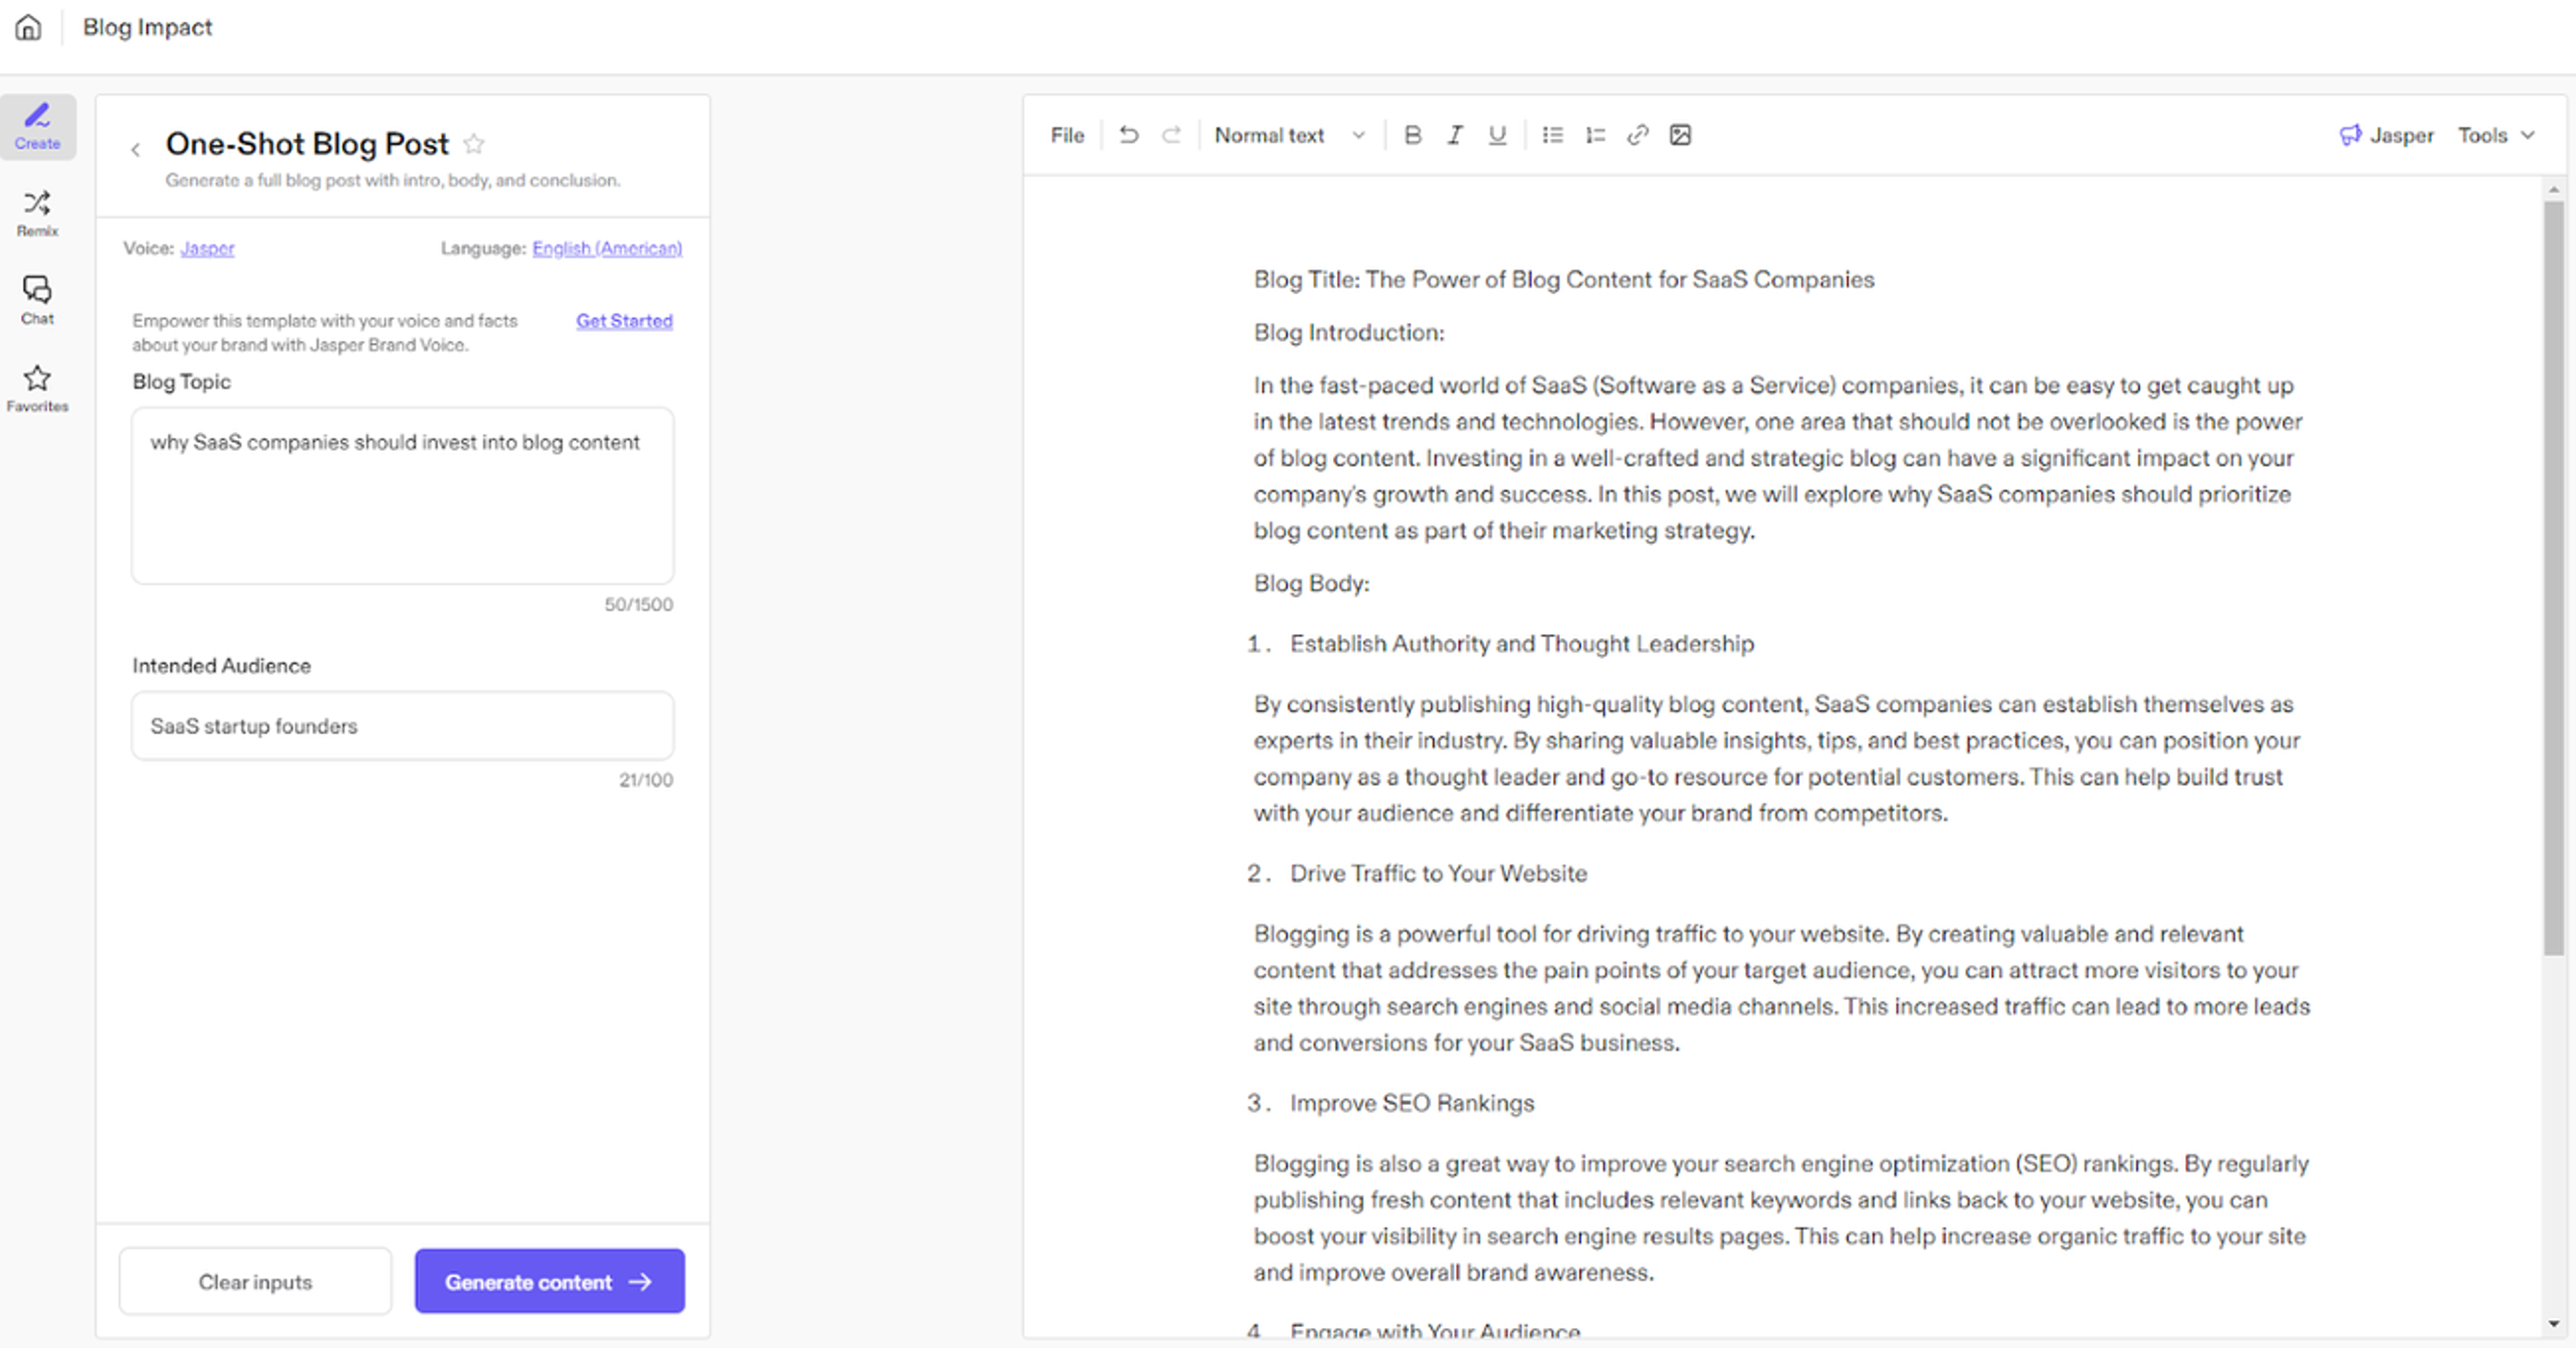Insert an image into the document
The height and width of the screenshot is (1348, 2576).
pyautogui.click(x=1680, y=135)
